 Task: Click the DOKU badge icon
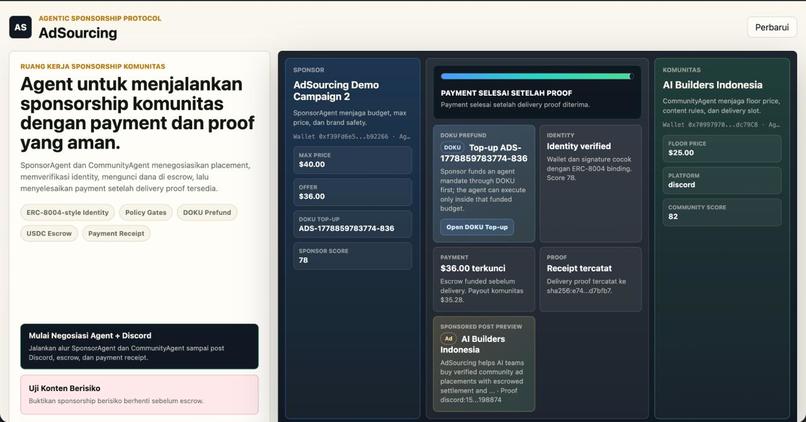pos(452,148)
